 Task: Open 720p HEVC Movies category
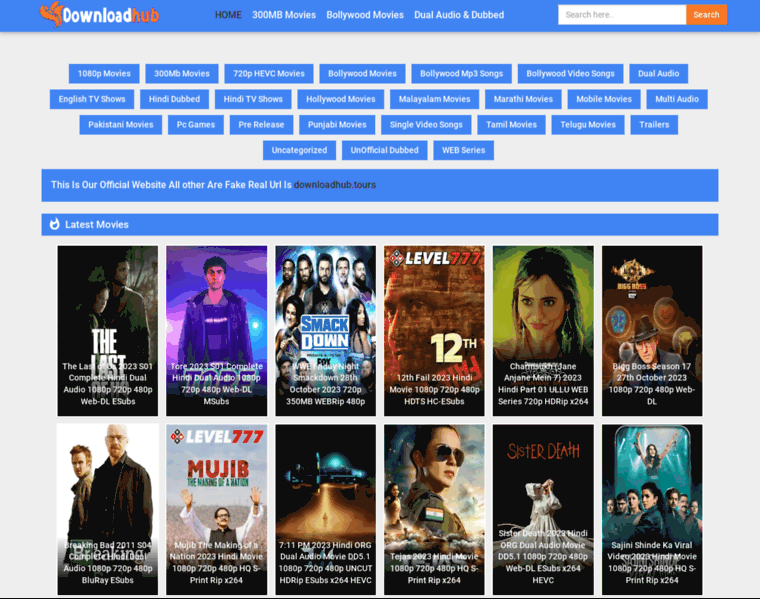click(x=269, y=74)
